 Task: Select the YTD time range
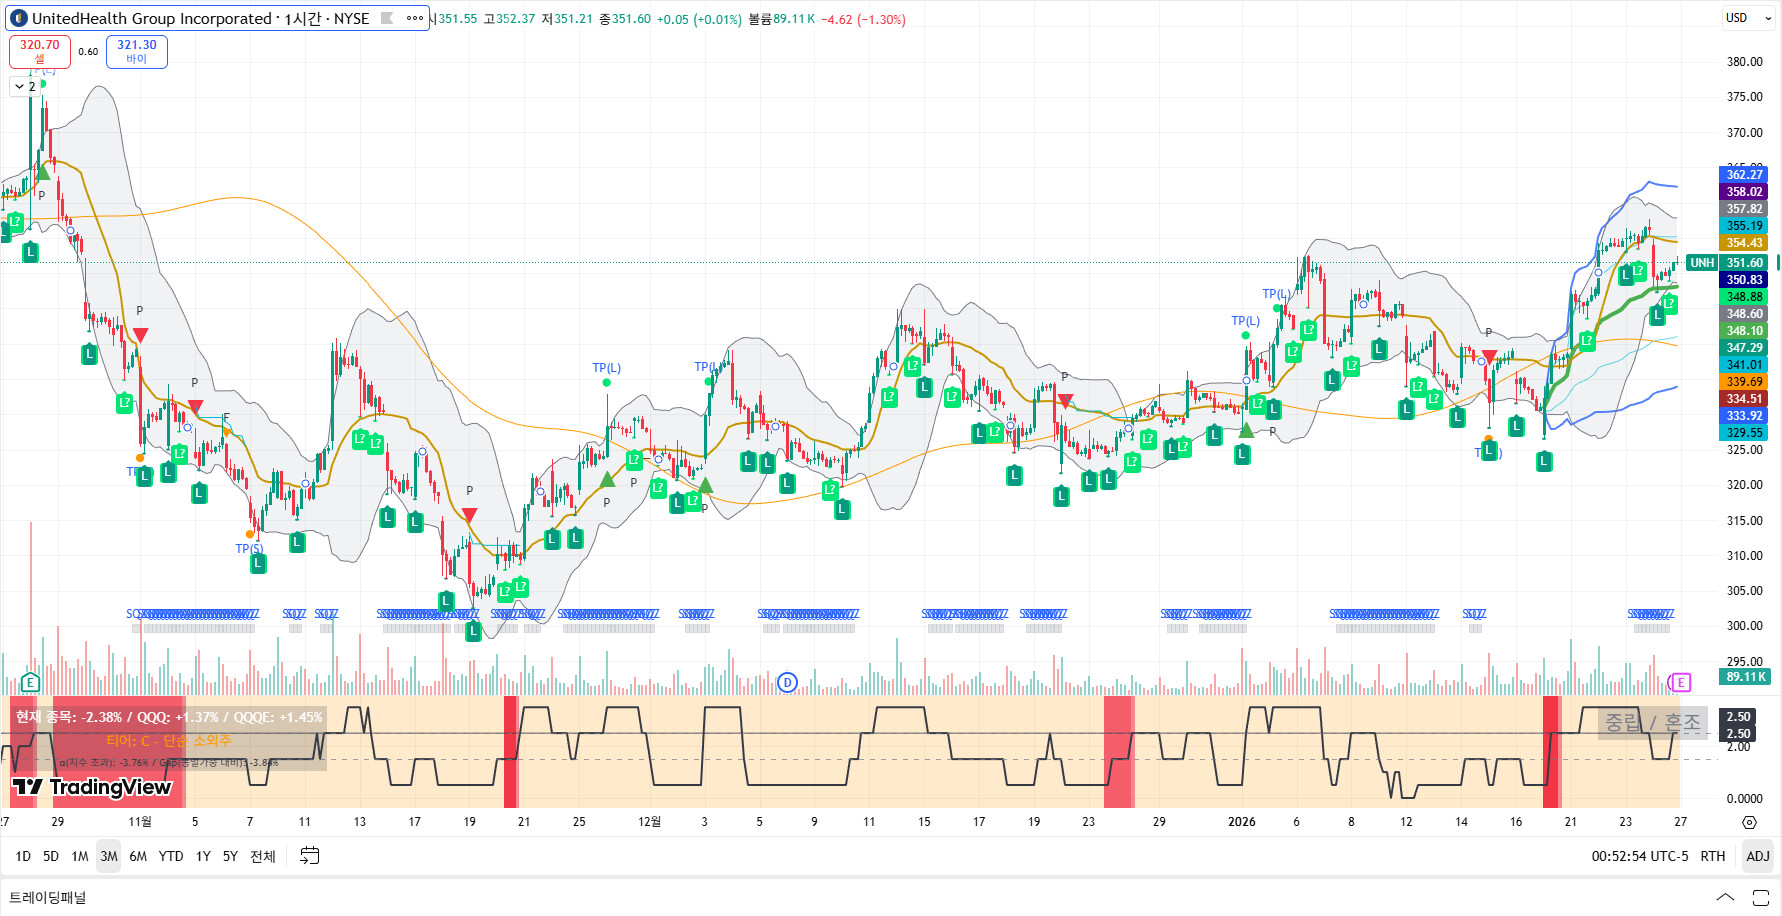click(x=171, y=856)
